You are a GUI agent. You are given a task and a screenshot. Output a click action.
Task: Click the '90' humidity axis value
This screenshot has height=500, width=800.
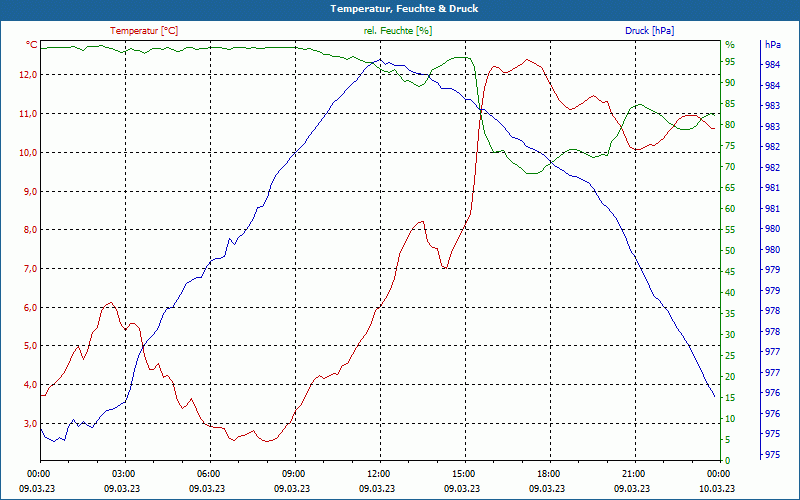click(730, 83)
